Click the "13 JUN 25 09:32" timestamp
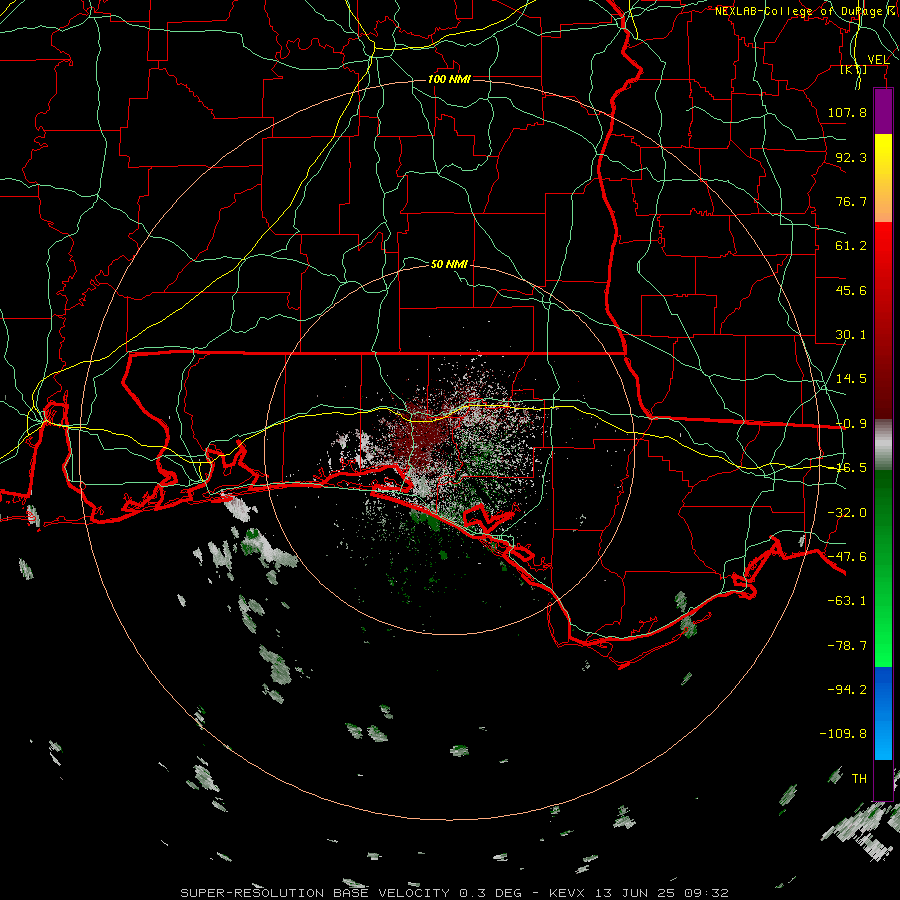 (661, 893)
